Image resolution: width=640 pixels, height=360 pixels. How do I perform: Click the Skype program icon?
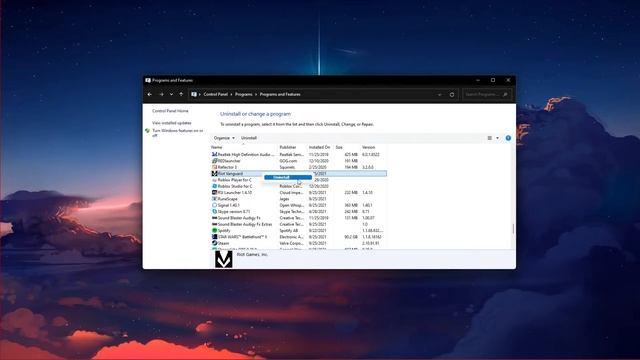pyautogui.click(x=214, y=211)
